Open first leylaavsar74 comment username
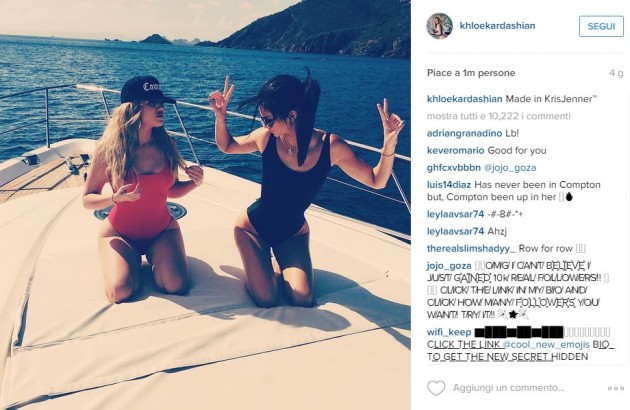Screen dimensions: 630x410 455,214
